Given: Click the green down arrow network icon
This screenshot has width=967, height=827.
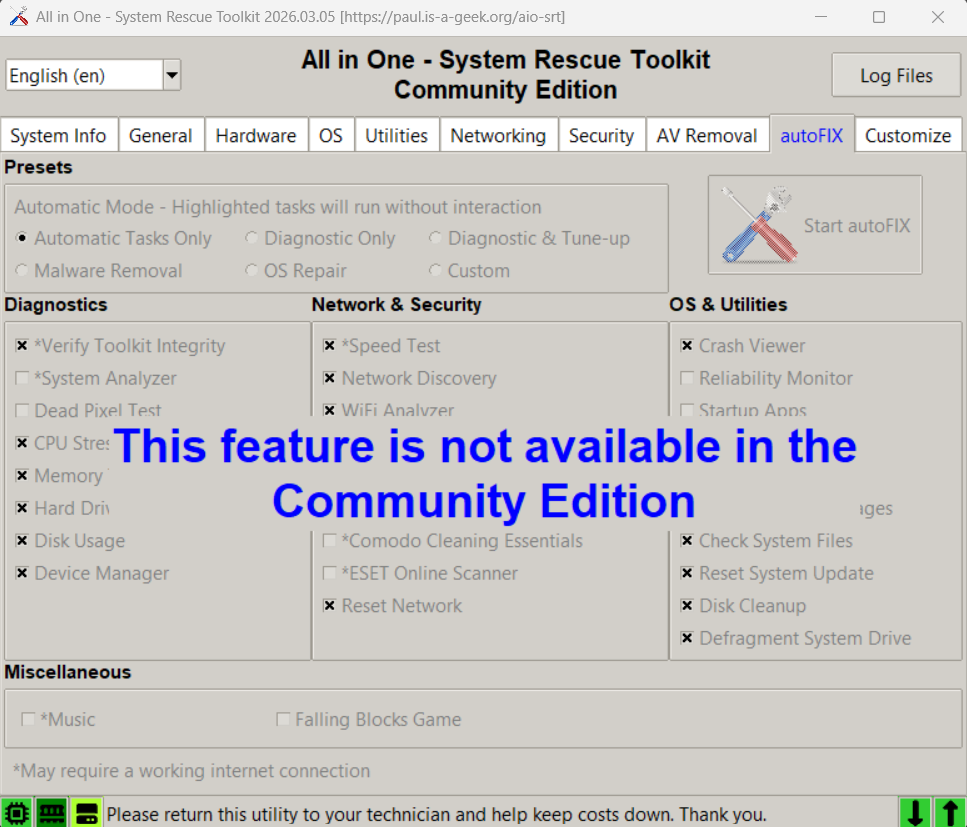Looking at the screenshot, I should [914, 812].
